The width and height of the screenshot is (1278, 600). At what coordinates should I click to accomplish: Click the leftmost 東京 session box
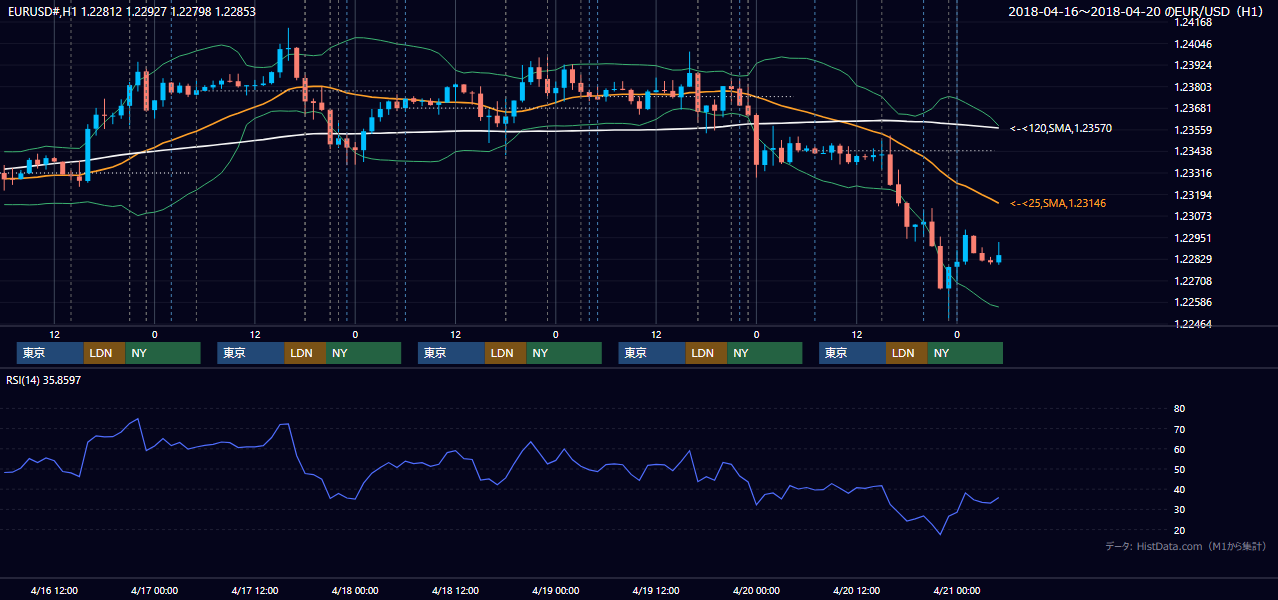coord(50,353)
